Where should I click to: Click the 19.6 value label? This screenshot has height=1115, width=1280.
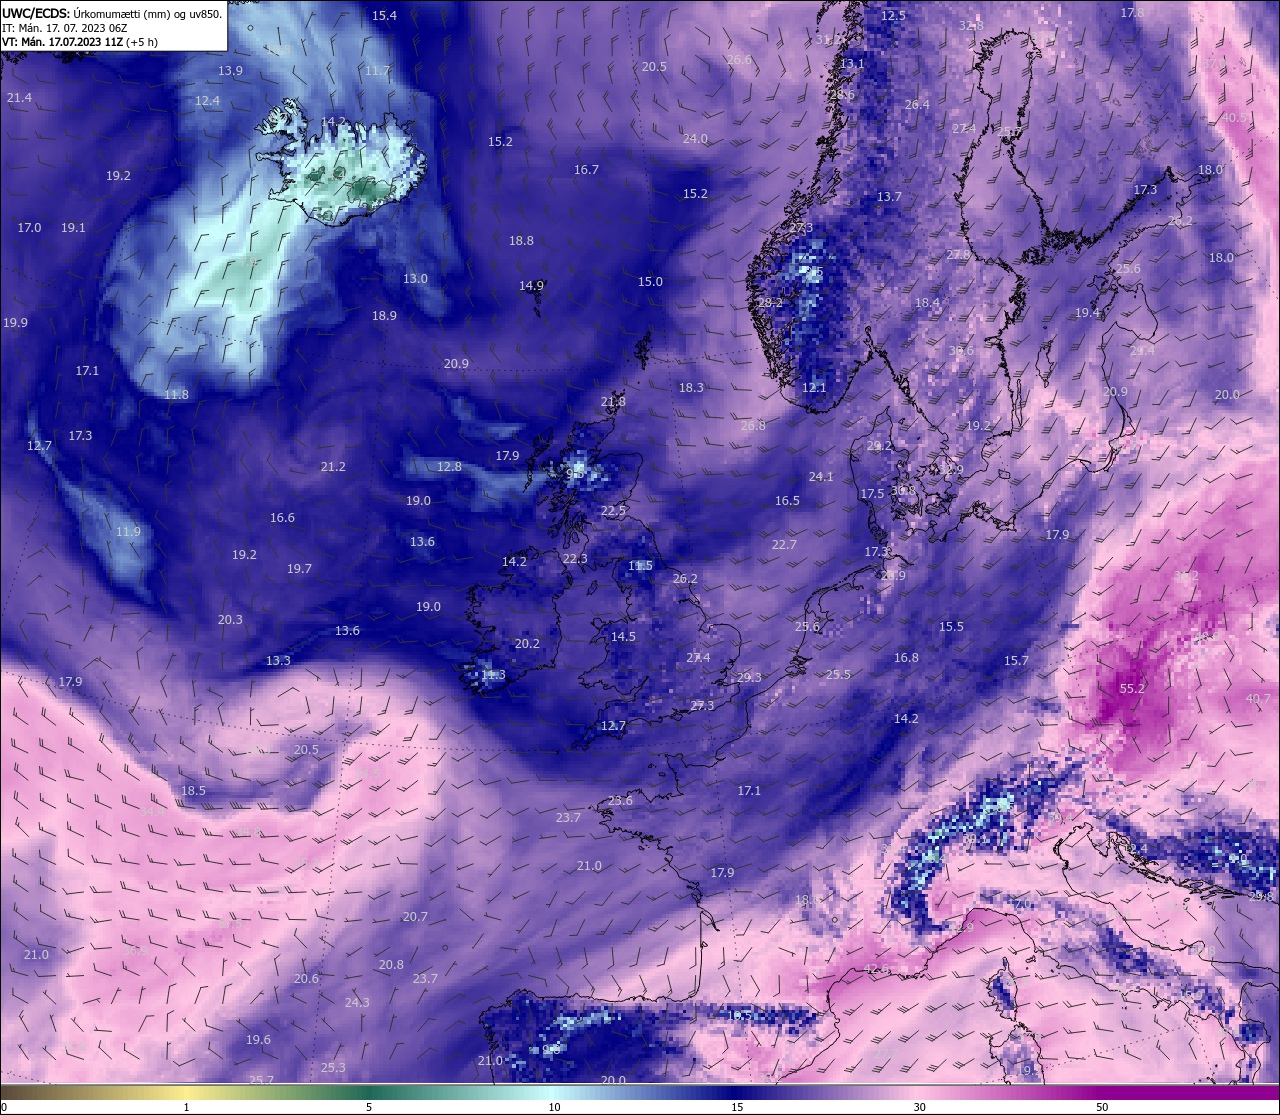[258, 1040]
